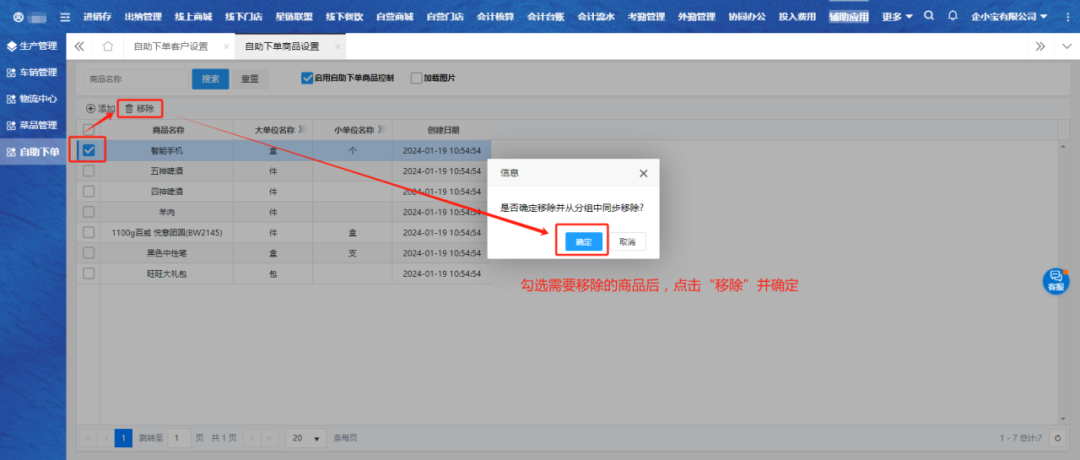This screenshot has width=1080, height=460.
Task: Click 取消 to cancel the dialog
Action: coord(627,242)
